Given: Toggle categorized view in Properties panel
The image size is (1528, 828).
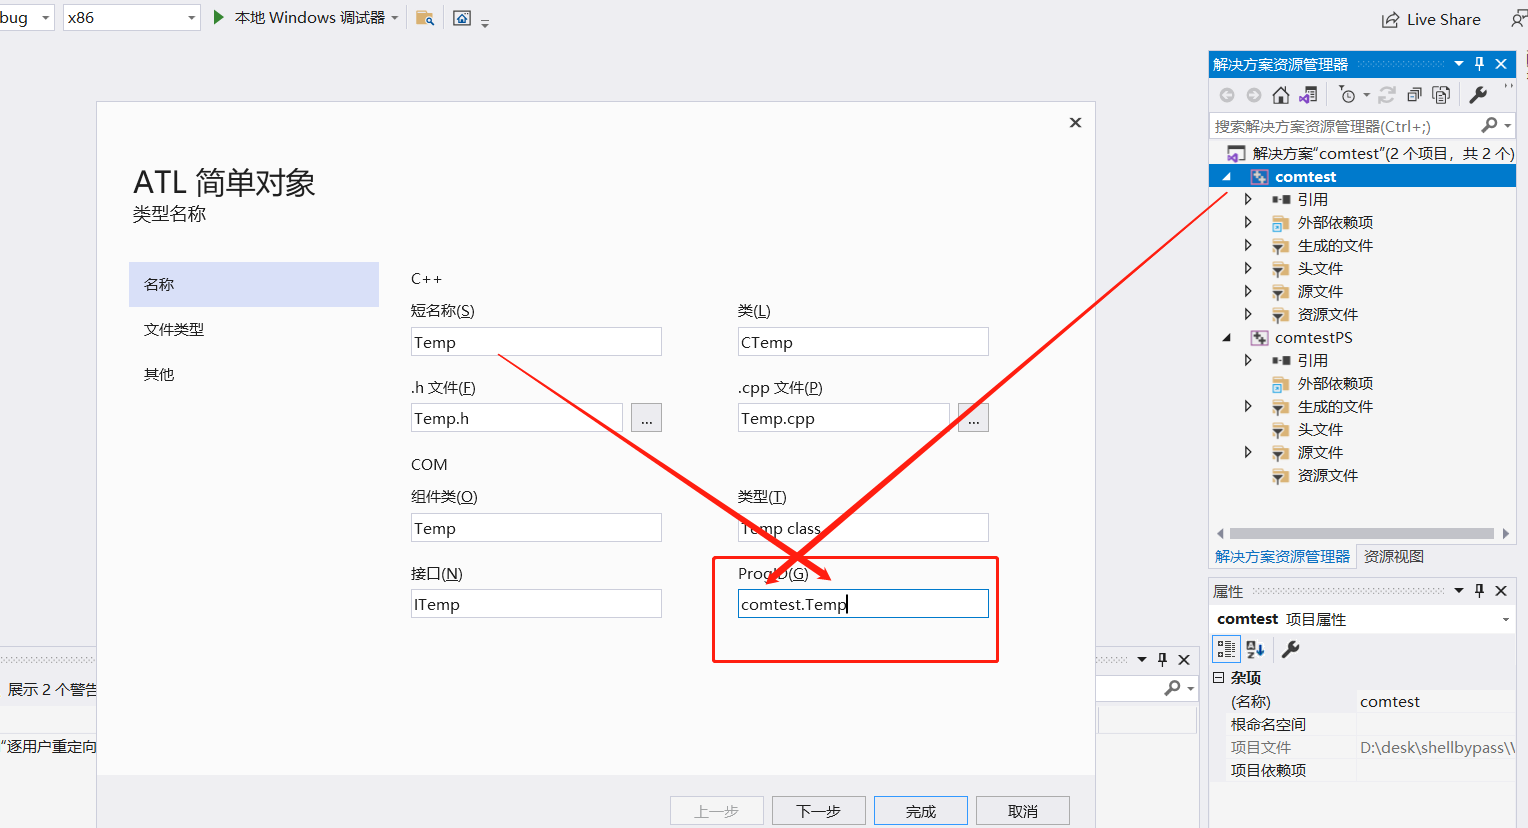Looking at the screenshot, I should point(1226,649).
